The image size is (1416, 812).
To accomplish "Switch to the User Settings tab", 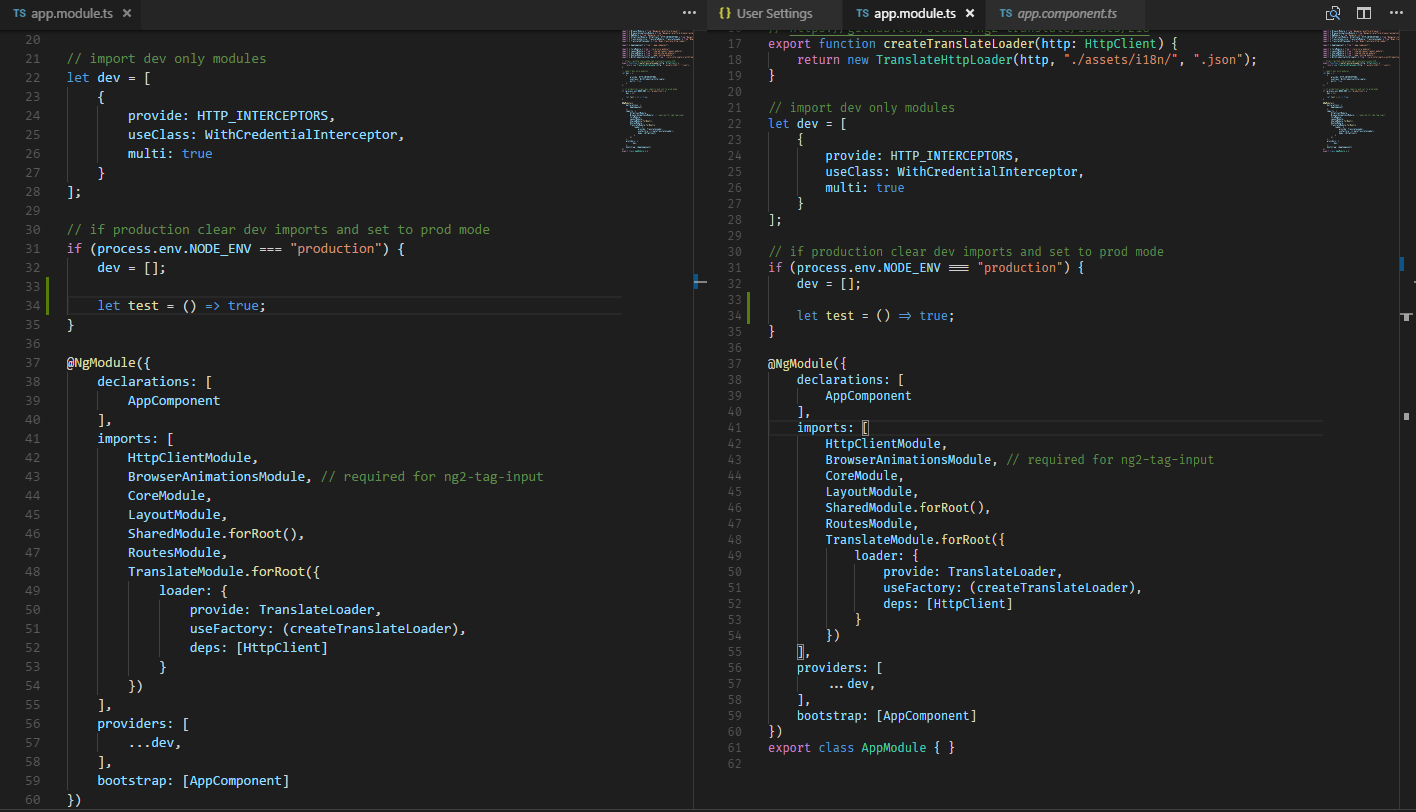I will point(780,14).
